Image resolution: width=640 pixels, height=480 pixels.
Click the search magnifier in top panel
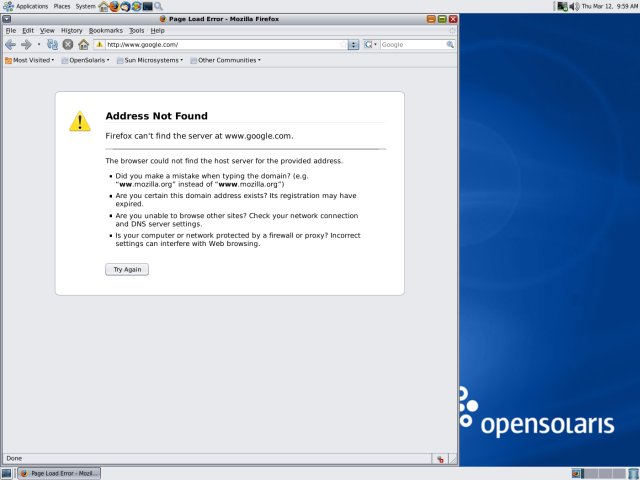[x=159, y=7]
